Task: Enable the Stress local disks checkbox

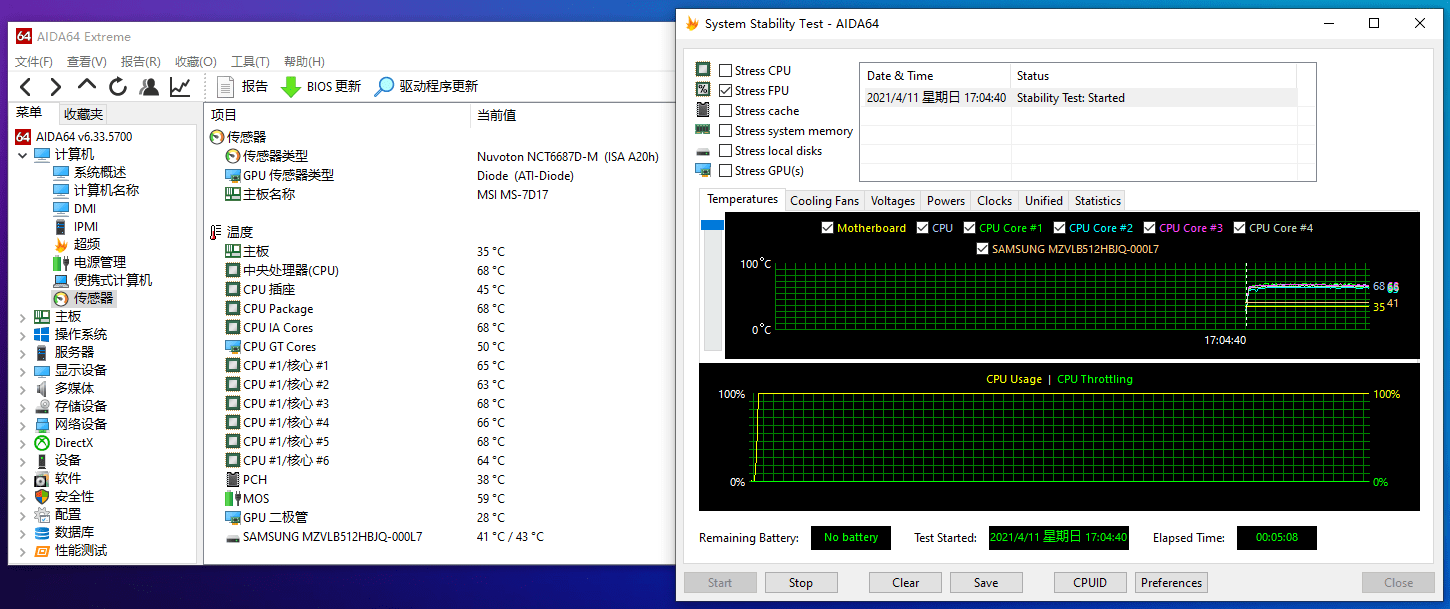Action: click(x=725, y=150)
